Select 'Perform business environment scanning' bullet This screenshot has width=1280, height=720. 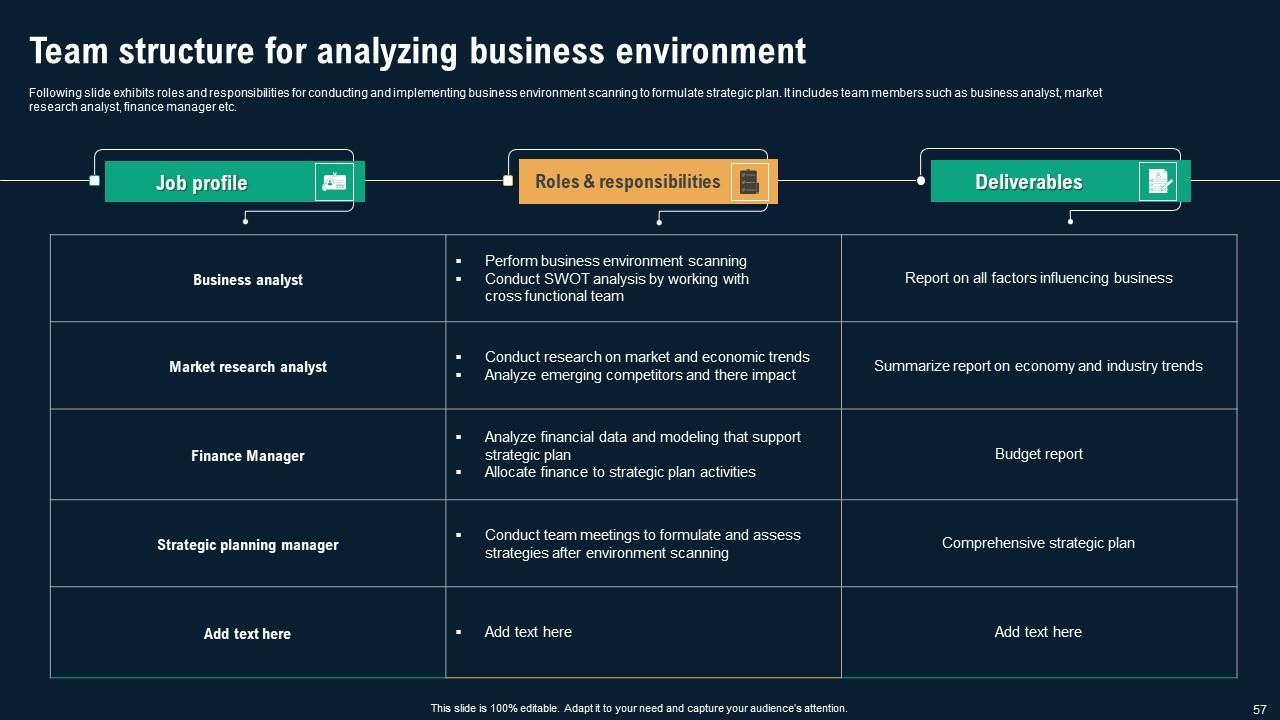(615, 261)
